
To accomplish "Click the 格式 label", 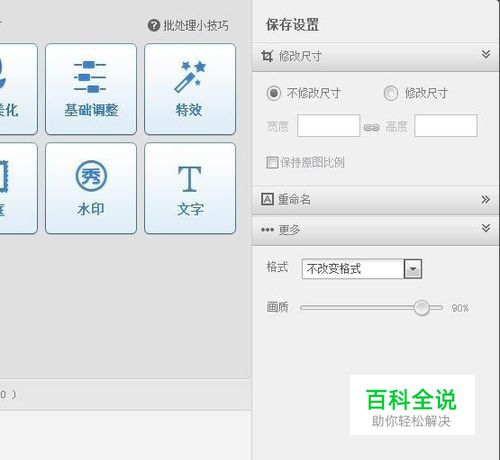I will click(277, 267).
